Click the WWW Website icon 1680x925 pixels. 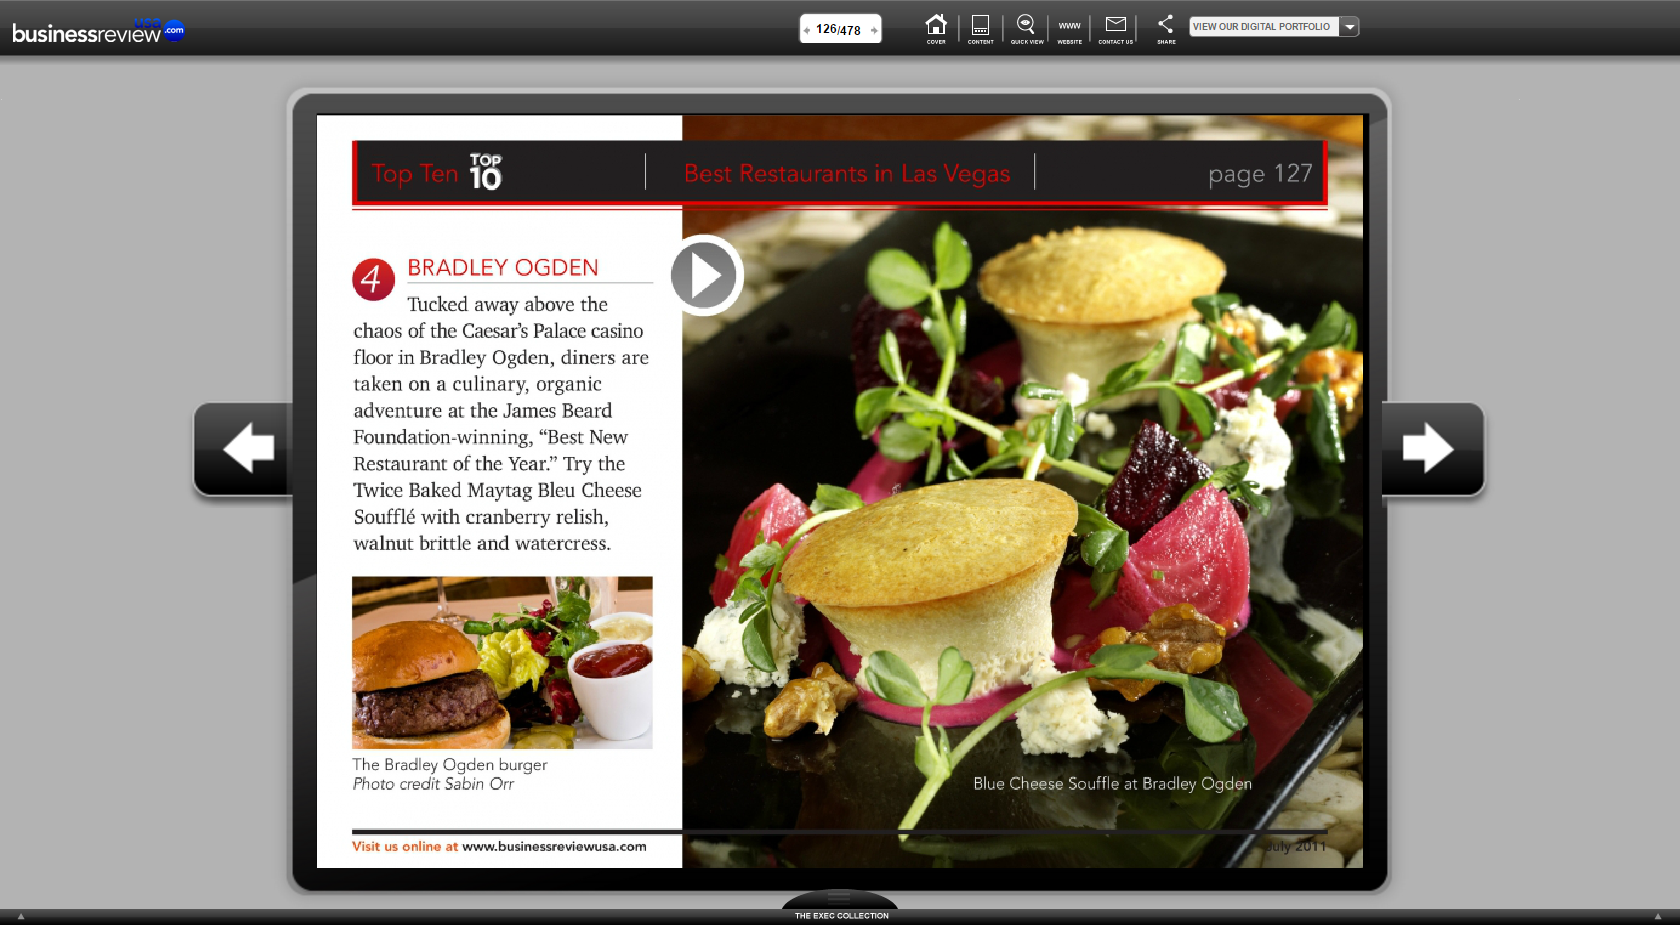click(x=1069, y=28)
